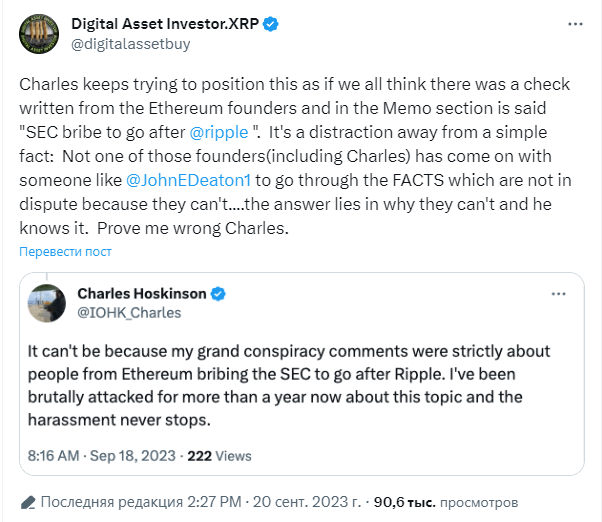Screen dimensions: 602x522
Task: Click Digital Asset Investor verified badge
Action: tap(271, 24)
